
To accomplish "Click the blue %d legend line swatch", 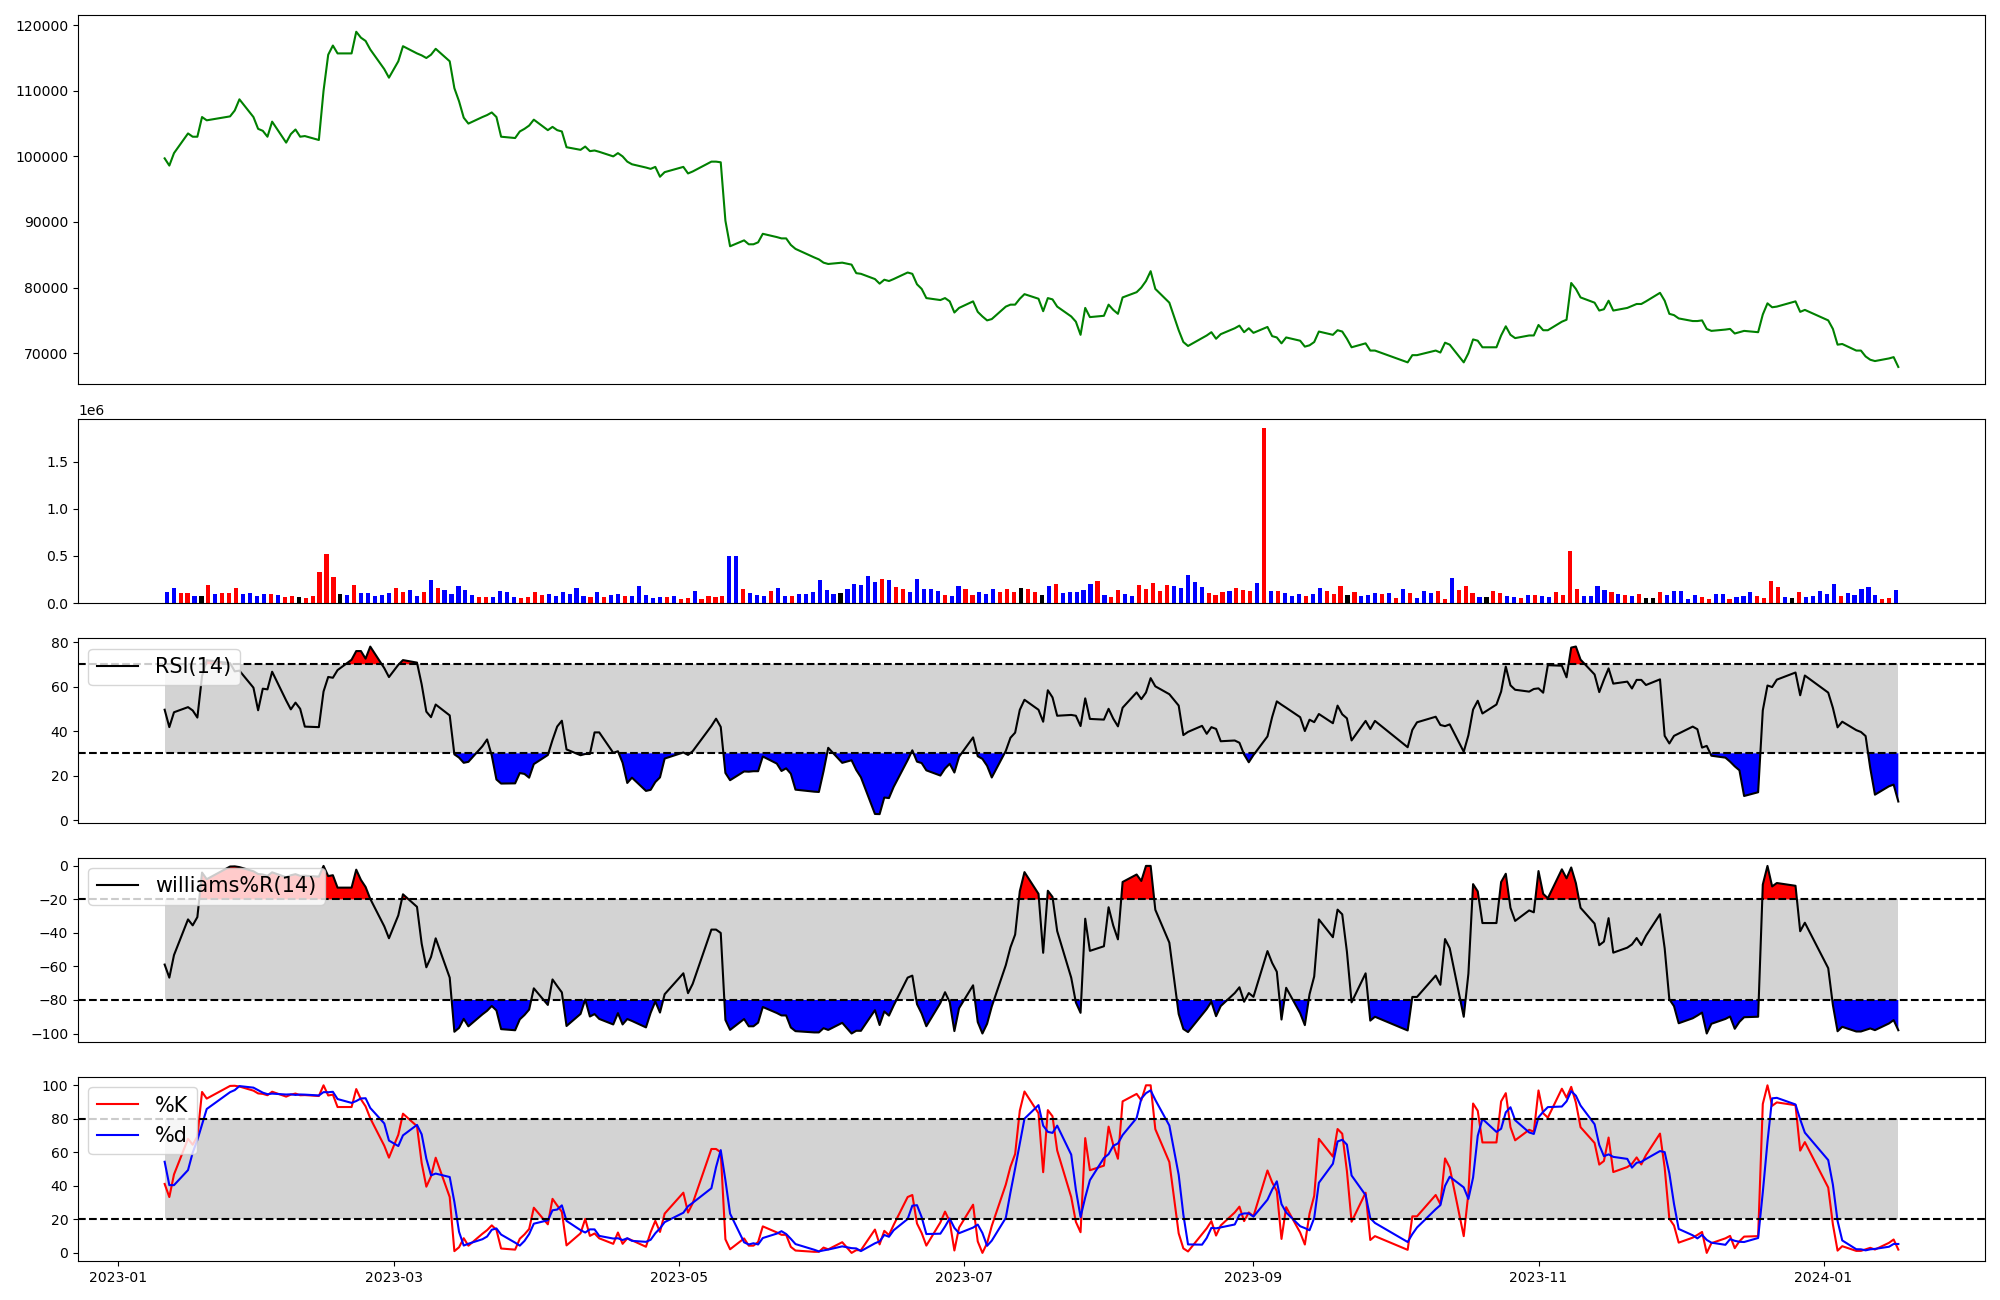I will pos(117,1135).
